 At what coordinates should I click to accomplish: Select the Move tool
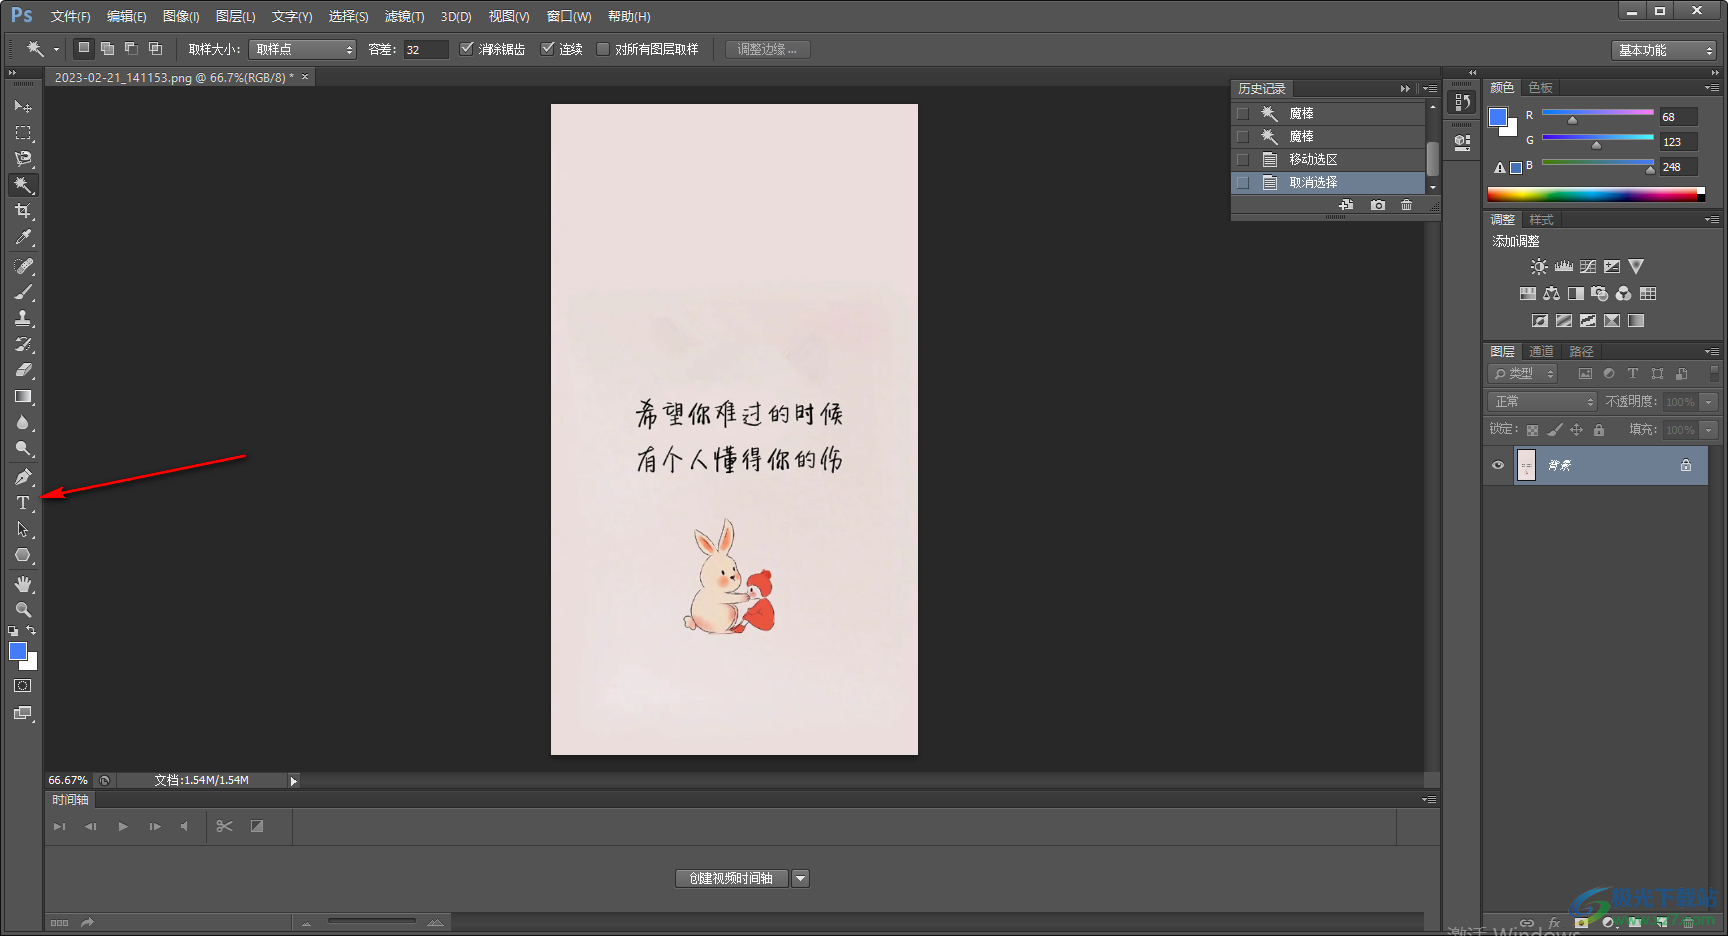[23, 106]
